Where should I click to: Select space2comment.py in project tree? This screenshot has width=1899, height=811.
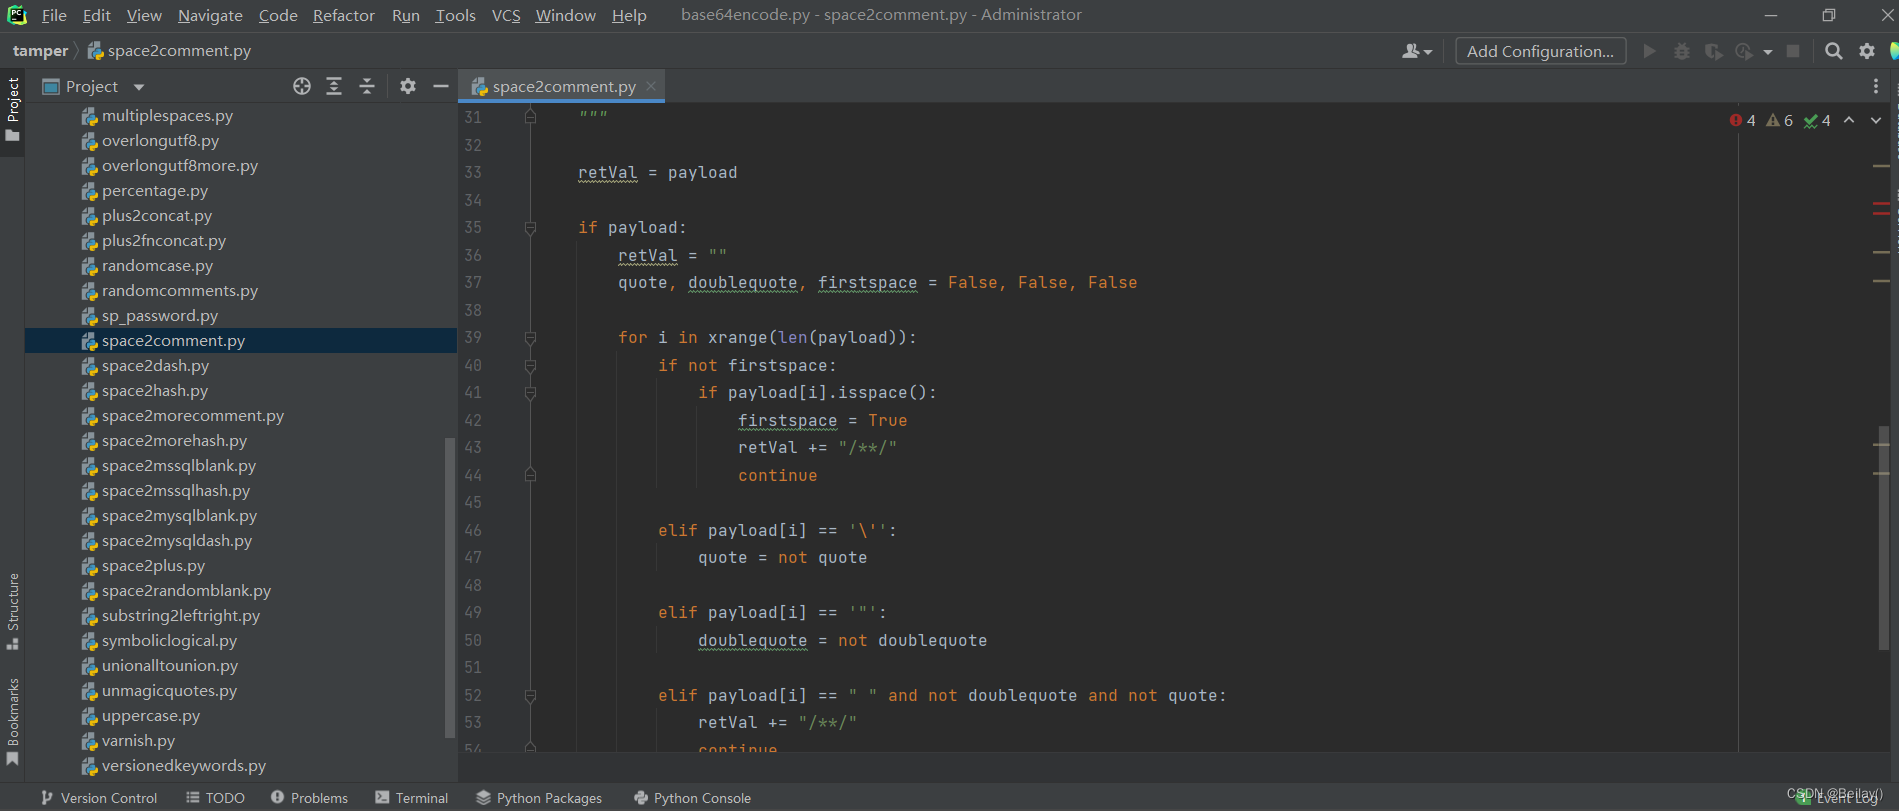(240, 341)
